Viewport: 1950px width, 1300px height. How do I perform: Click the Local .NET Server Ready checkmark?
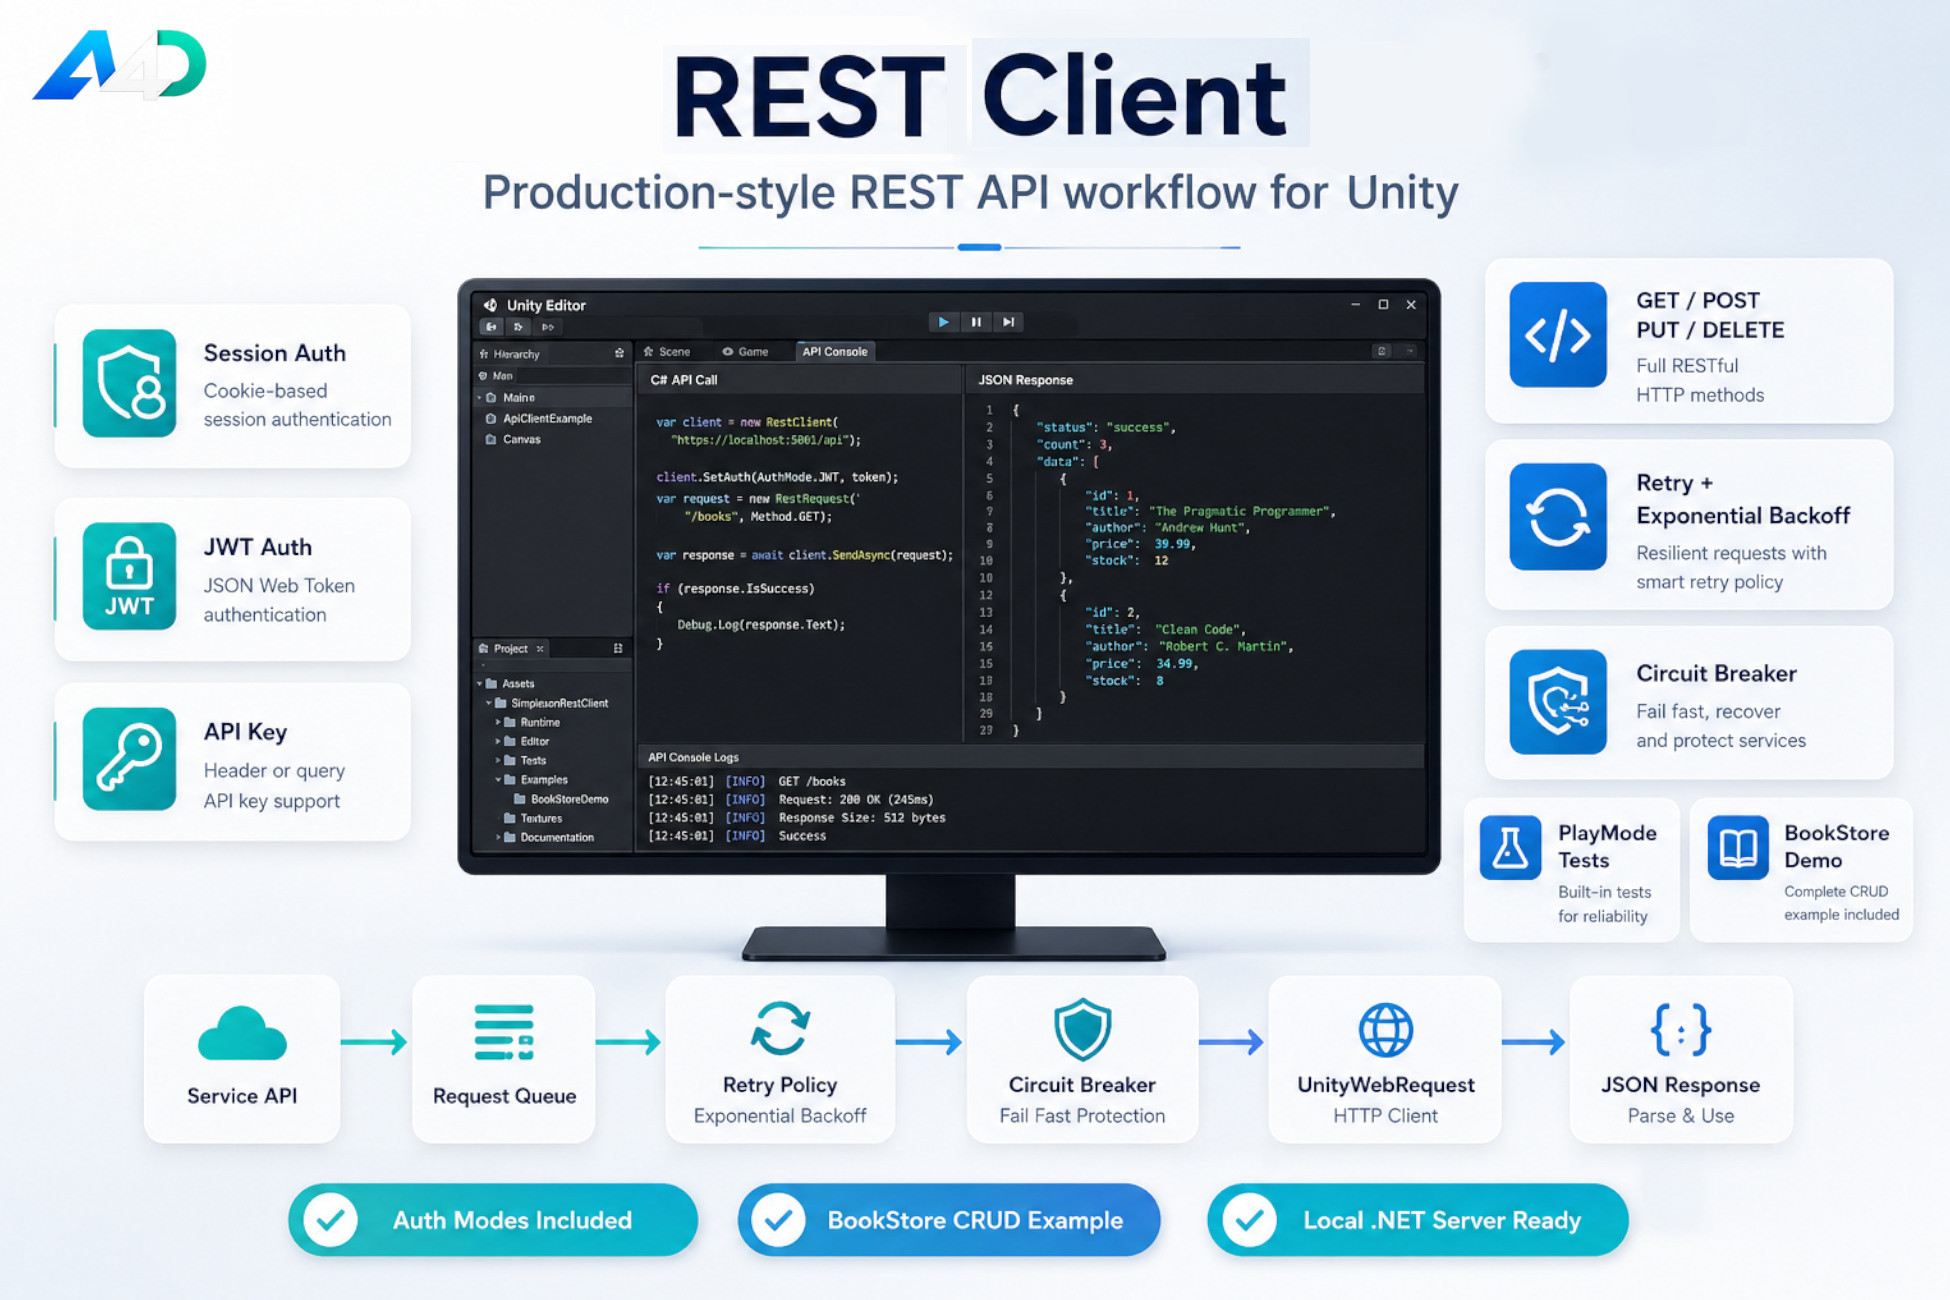1249,1220
